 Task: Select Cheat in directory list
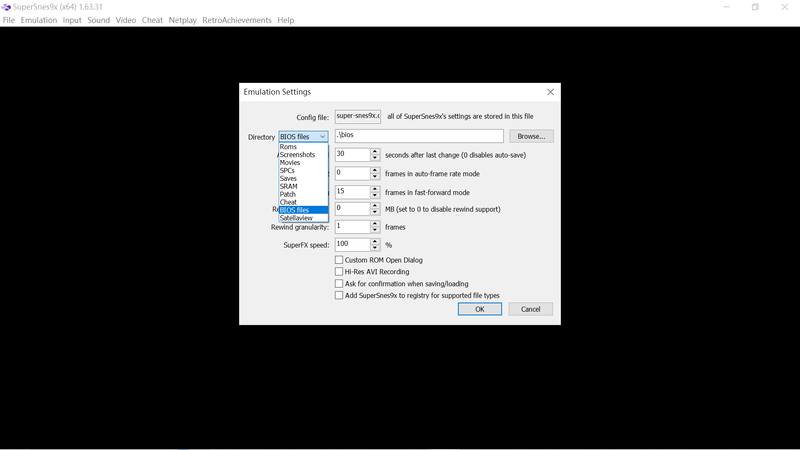click(303, 202)
